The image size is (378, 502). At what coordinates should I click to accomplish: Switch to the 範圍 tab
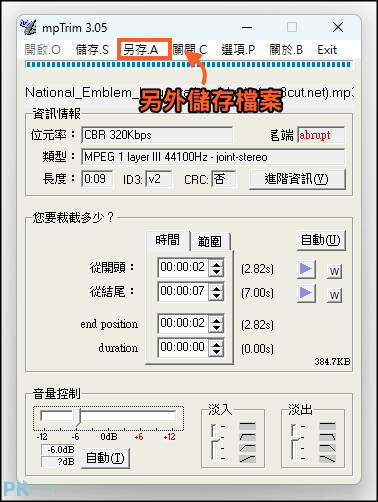pyautogui.click(x=210, y=241)
